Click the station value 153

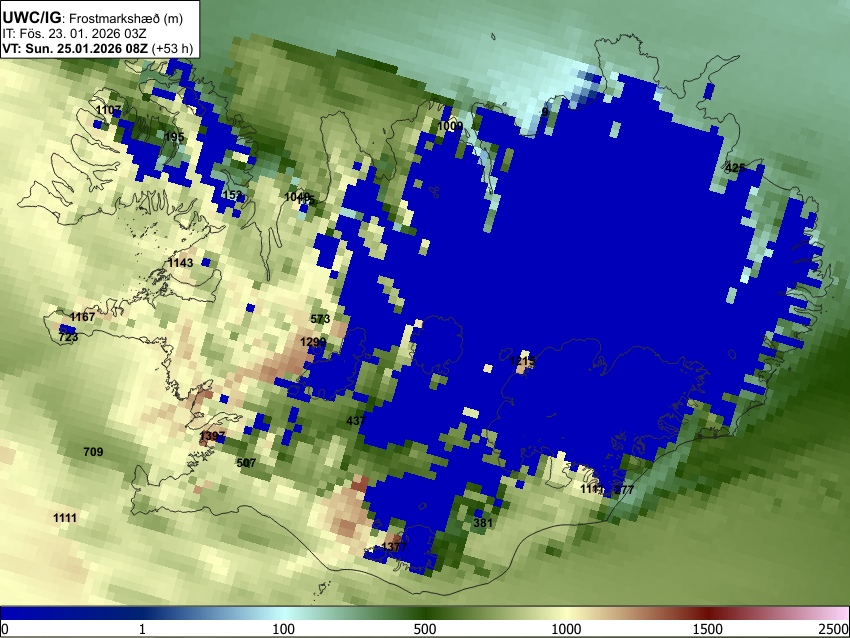(x=231, y=195)
